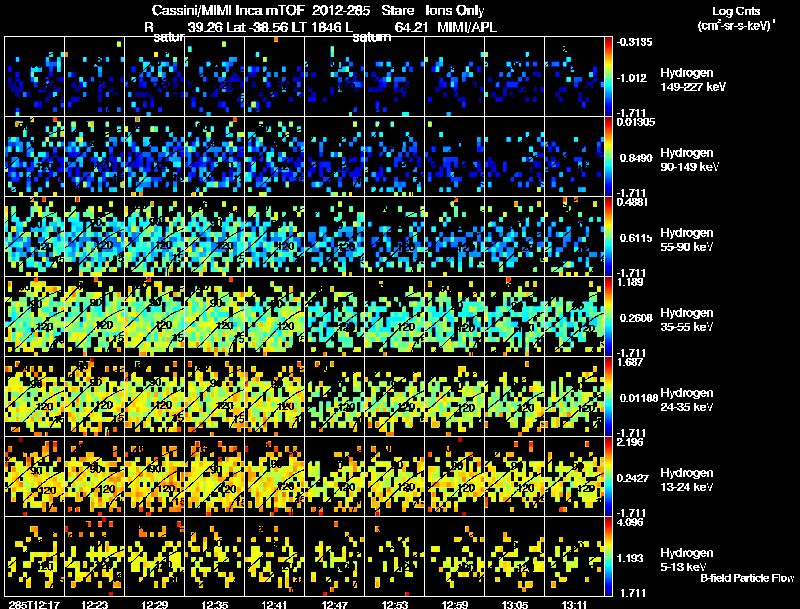The height and width of the screenshot is (609, 800).
Task: Click the color bar beside Hydrogen 5-13 keV
Action: (608, 556)
